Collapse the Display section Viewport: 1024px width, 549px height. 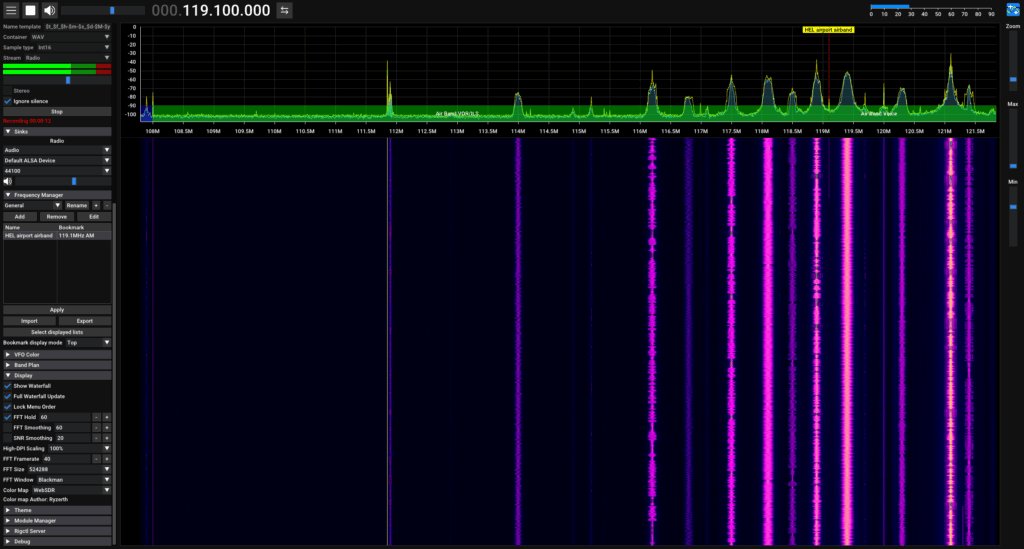tap(57, 376)
